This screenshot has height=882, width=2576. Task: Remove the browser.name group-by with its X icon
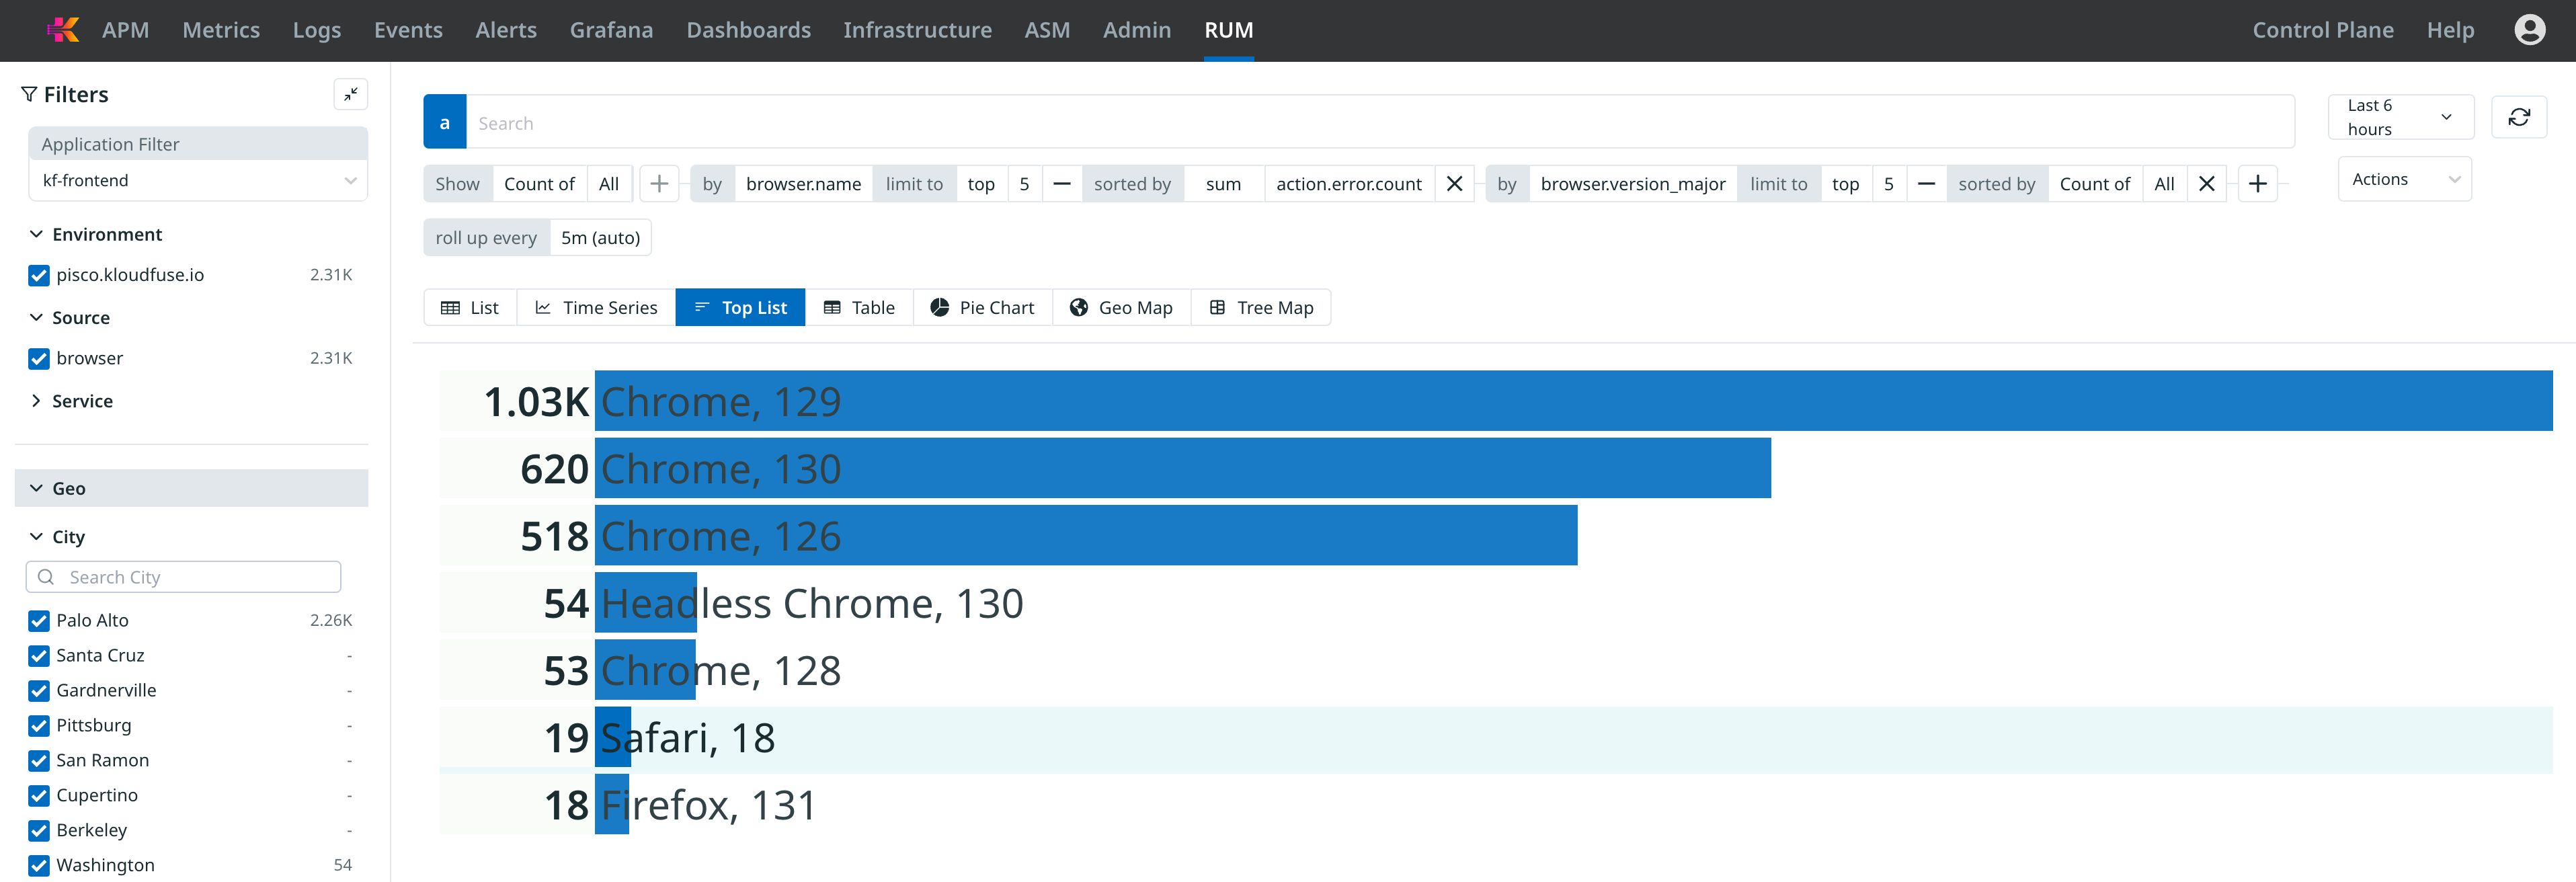point(1454,184)
